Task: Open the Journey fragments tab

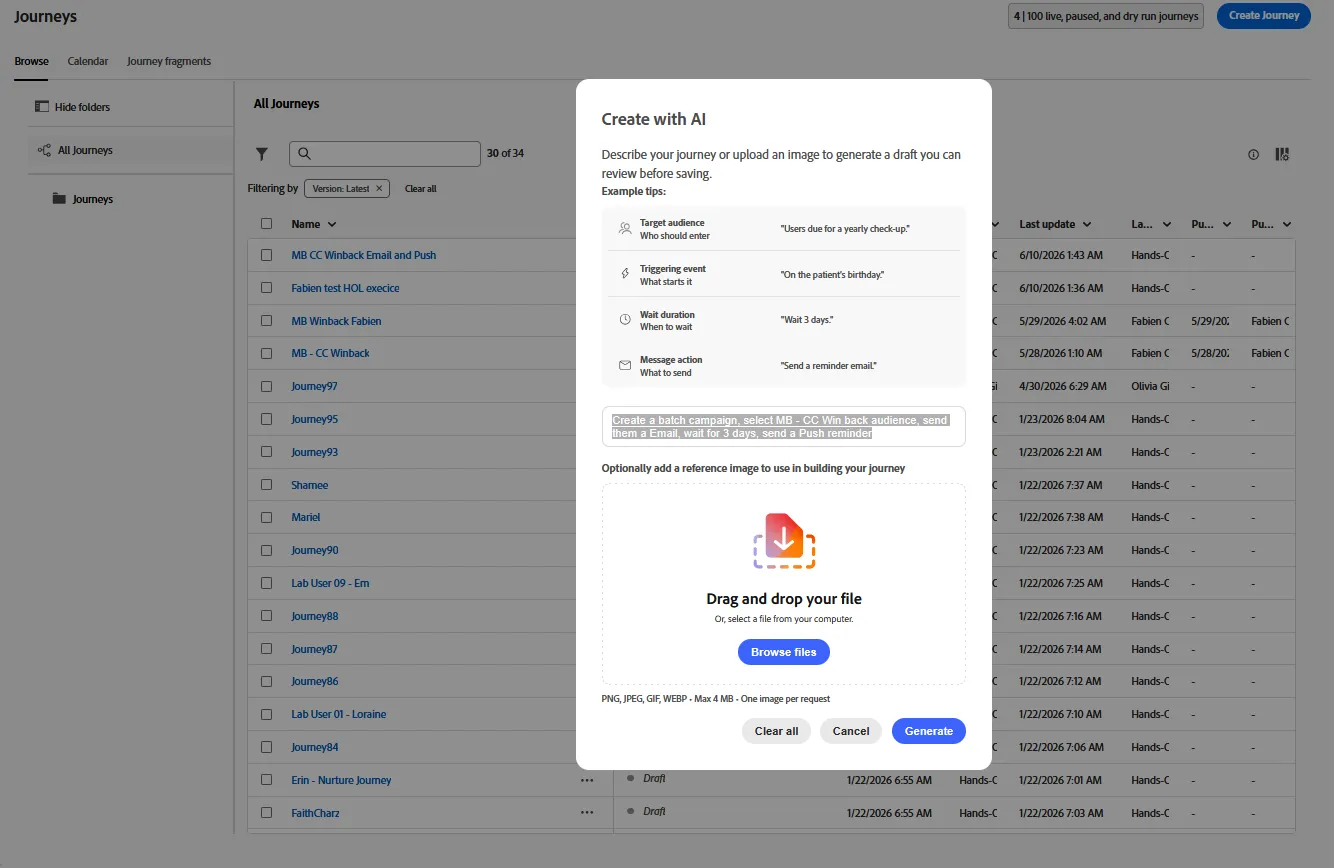Action: point(169,61)
